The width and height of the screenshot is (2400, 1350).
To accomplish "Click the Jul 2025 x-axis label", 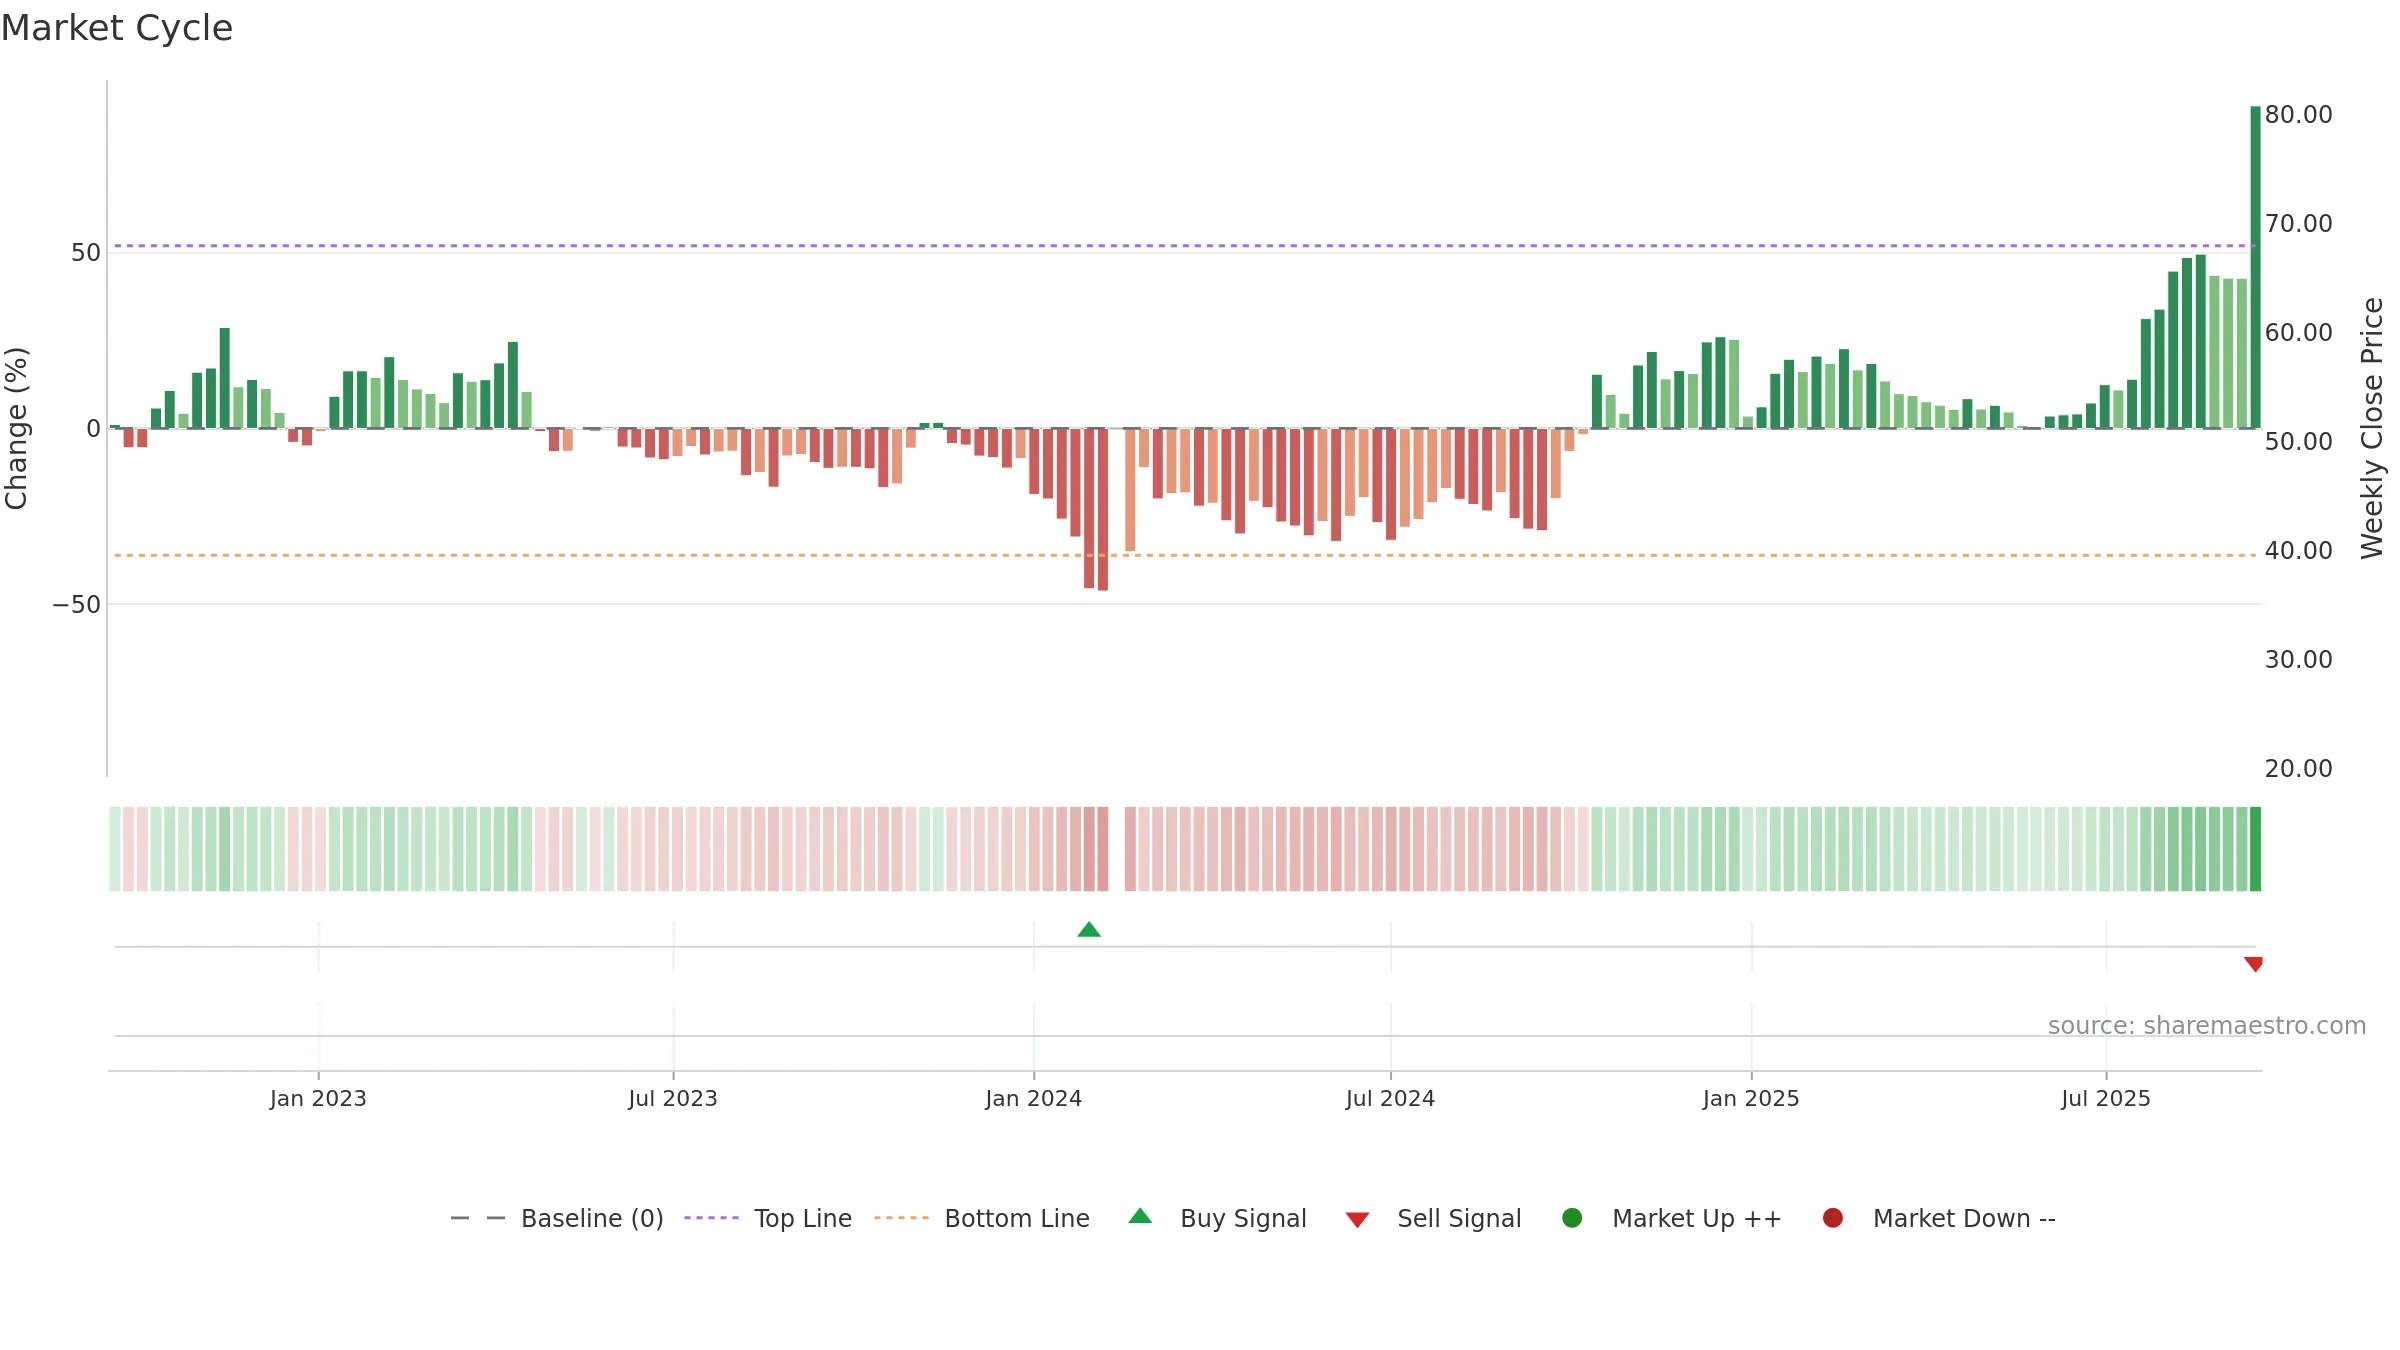I will coord(2106,1098).
